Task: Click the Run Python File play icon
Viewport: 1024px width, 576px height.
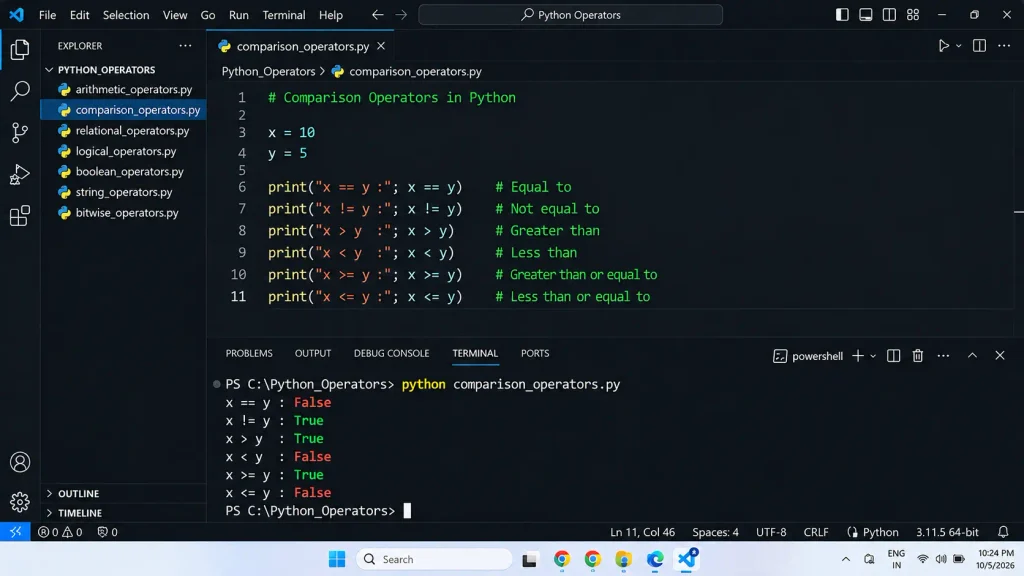Action: pyautogui.click(x=943, y=46)
